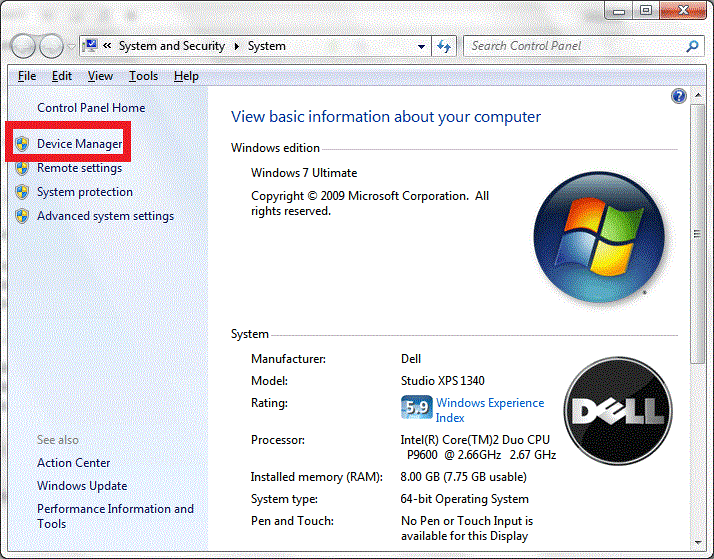Click the search magnifier icon
The height and width of the screenshot is (559, 714).
[x=692, y=46]
